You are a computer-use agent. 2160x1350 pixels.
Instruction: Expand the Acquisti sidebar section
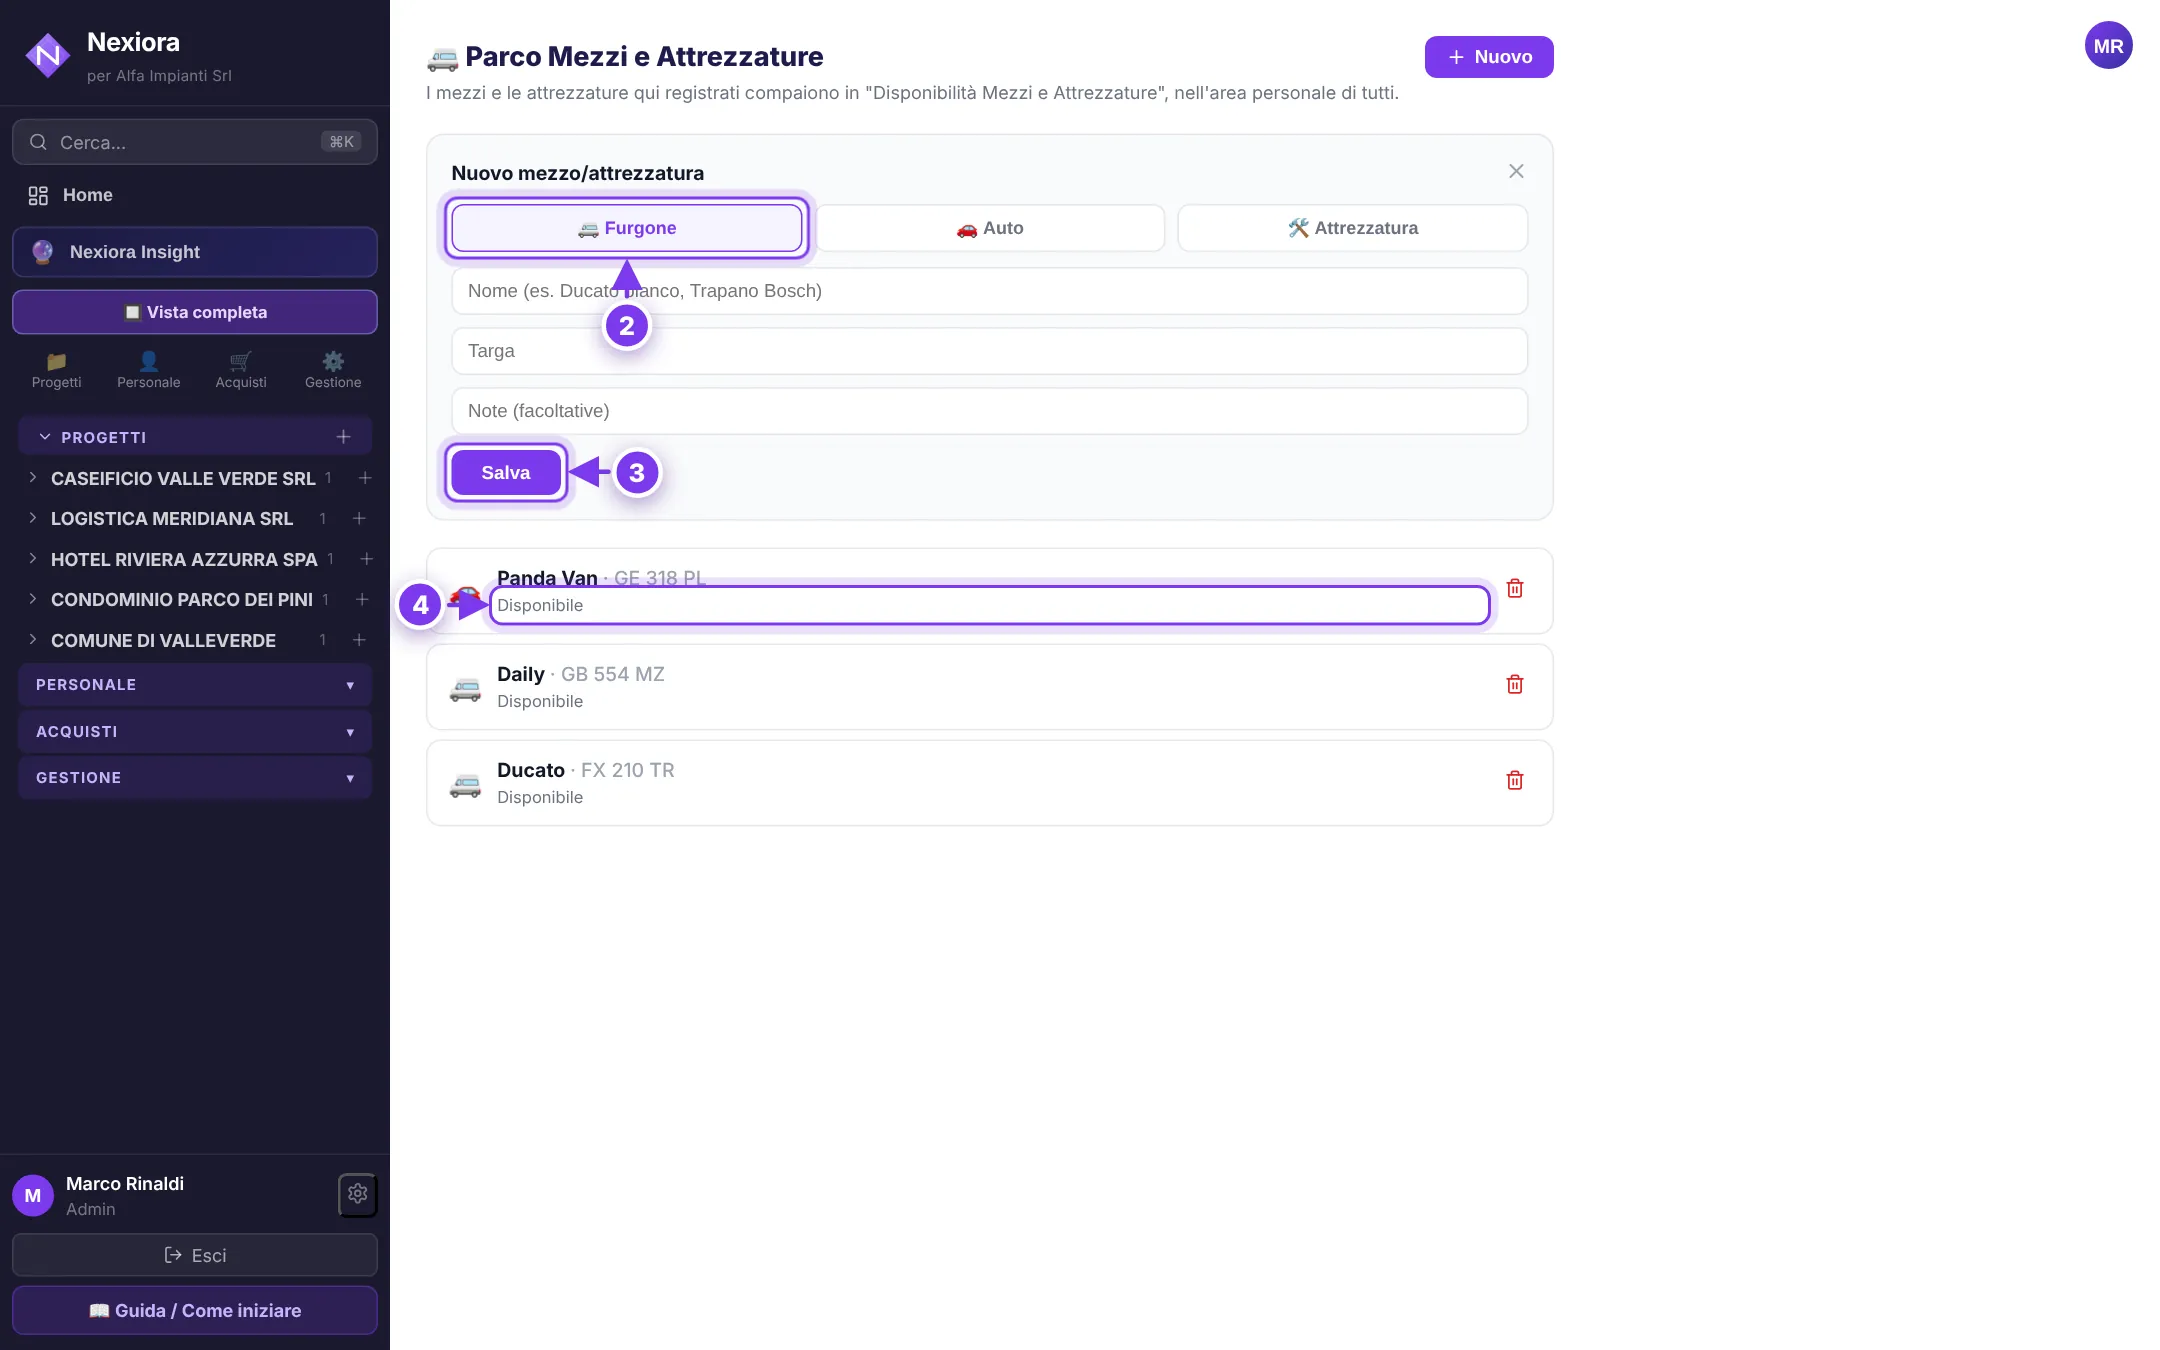point(195,732)
